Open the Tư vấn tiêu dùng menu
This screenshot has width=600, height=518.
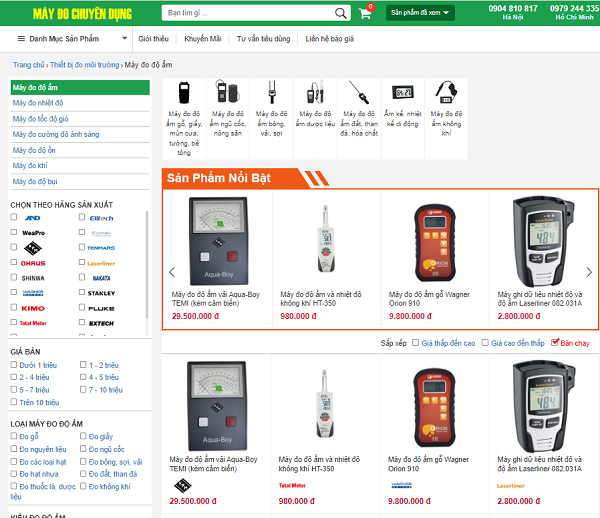263,39
